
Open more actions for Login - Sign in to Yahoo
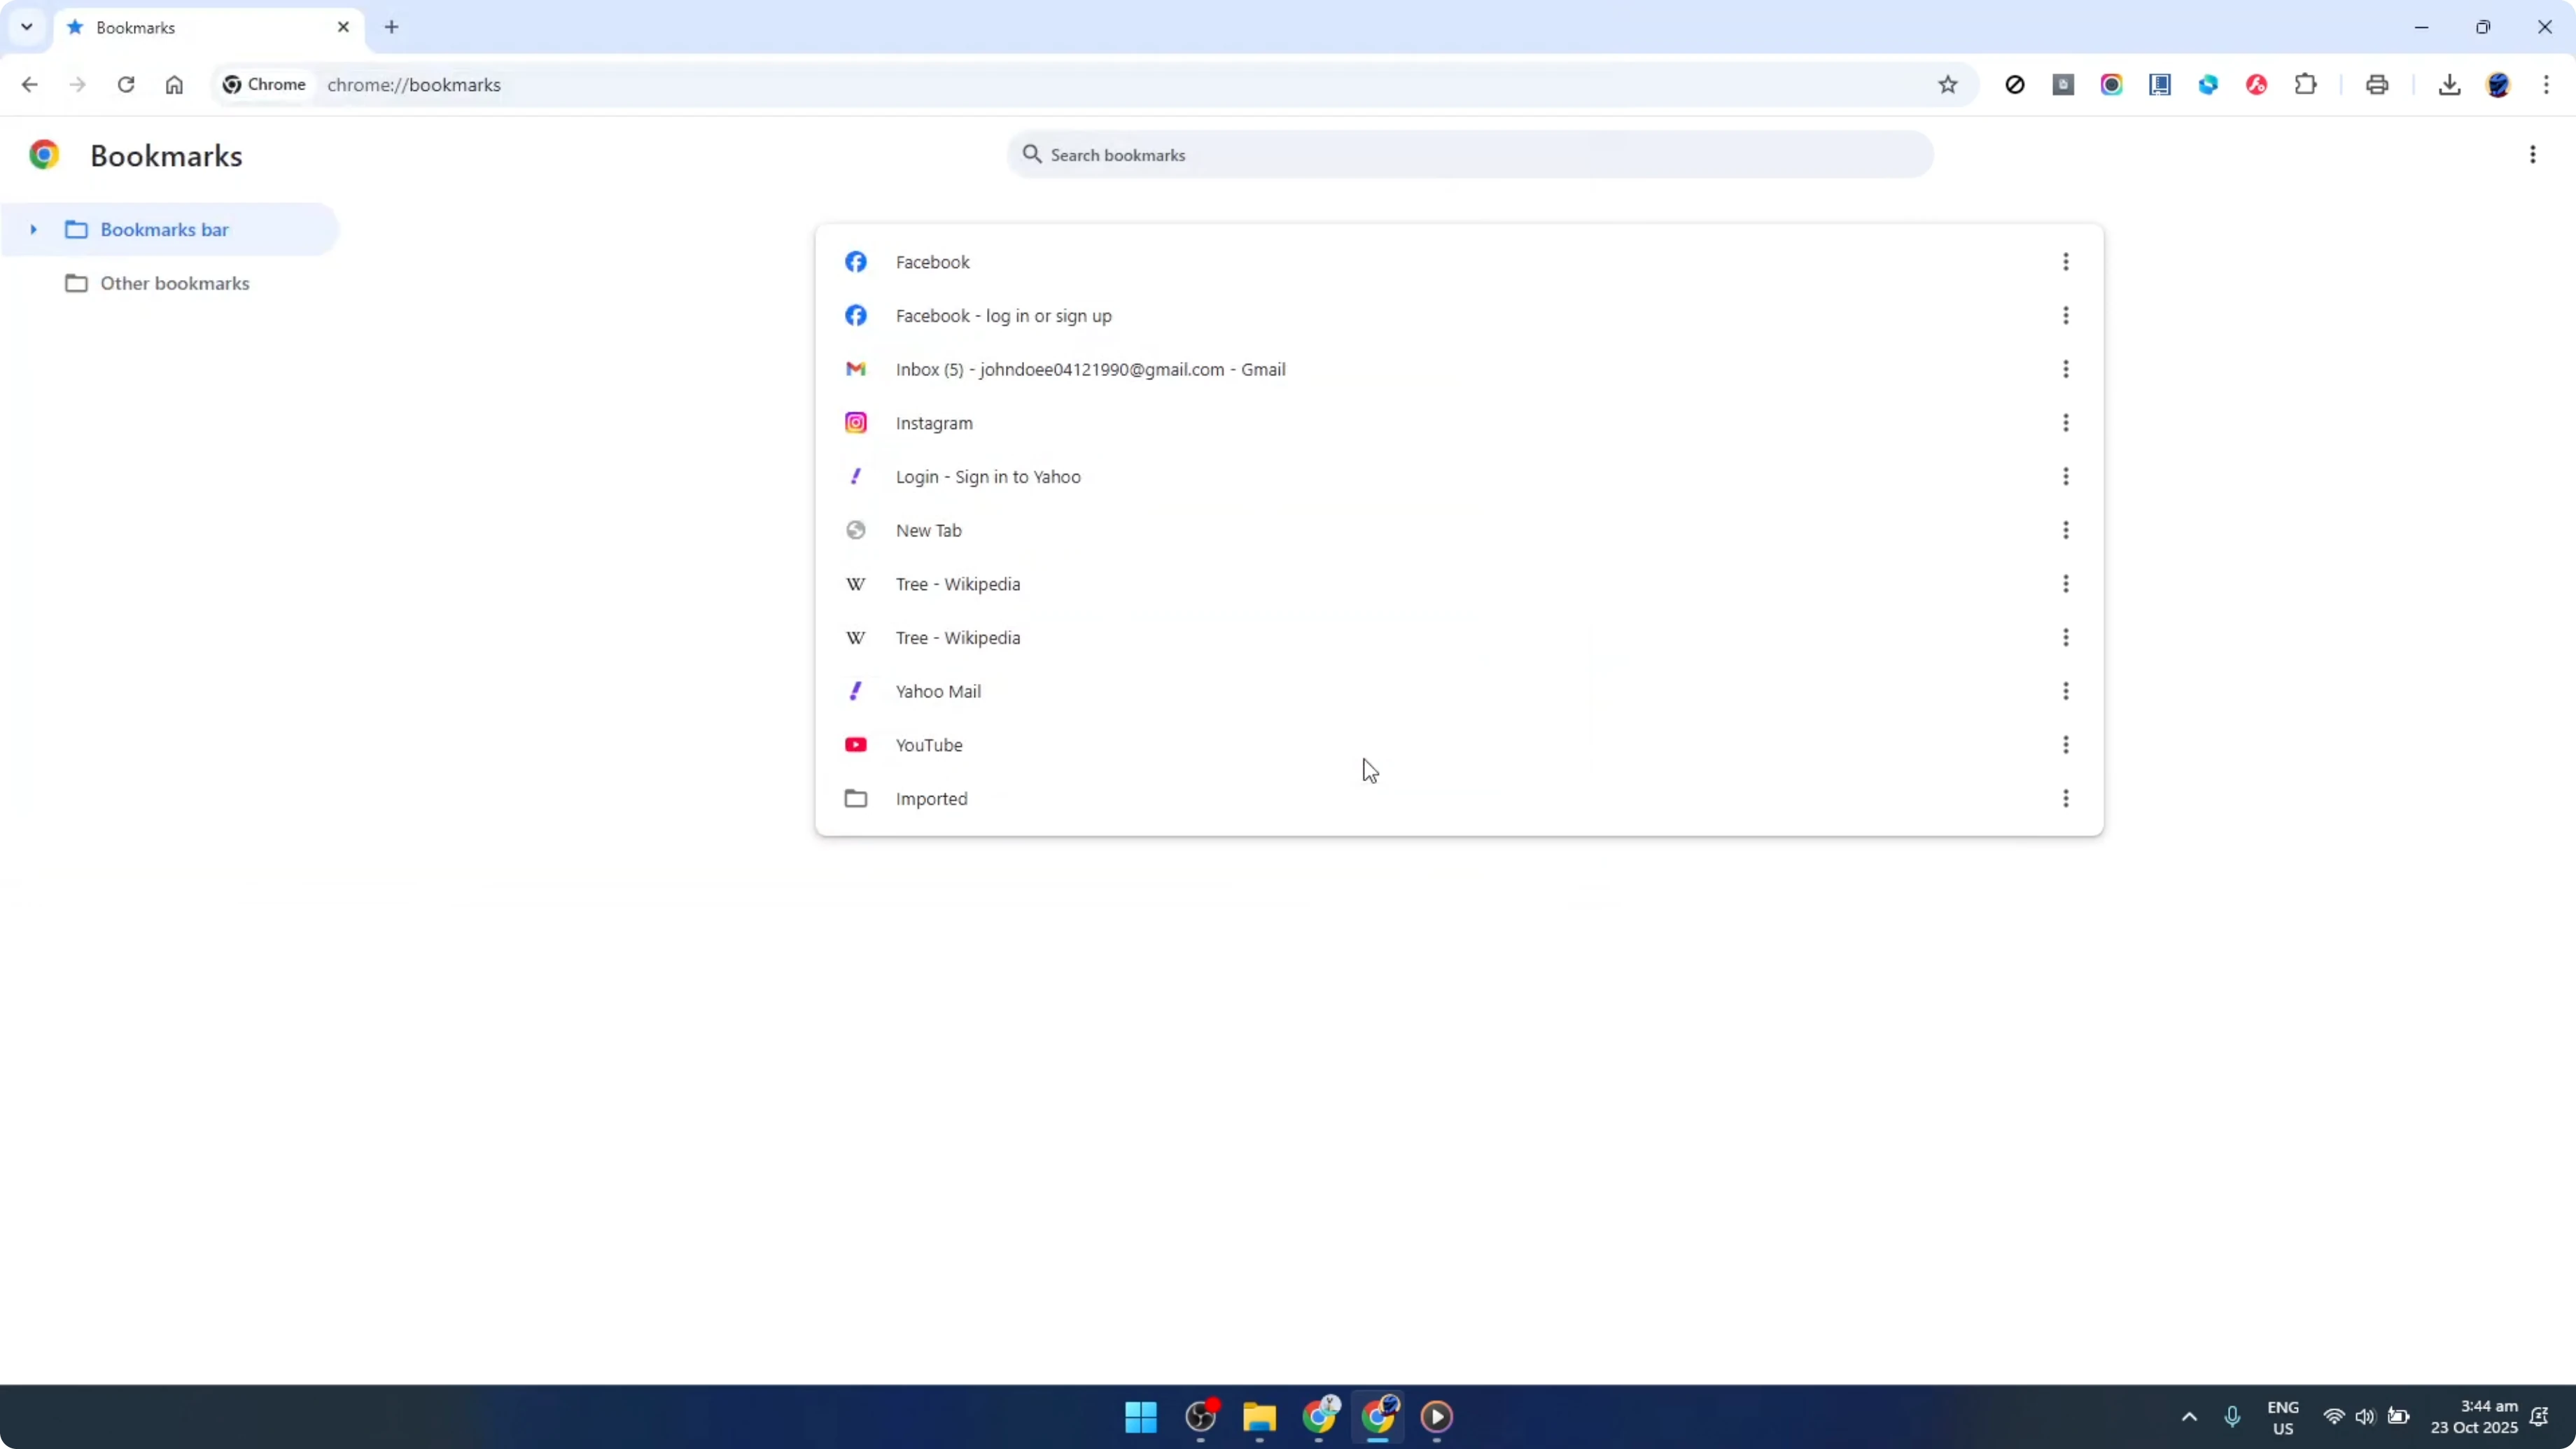2065,477
